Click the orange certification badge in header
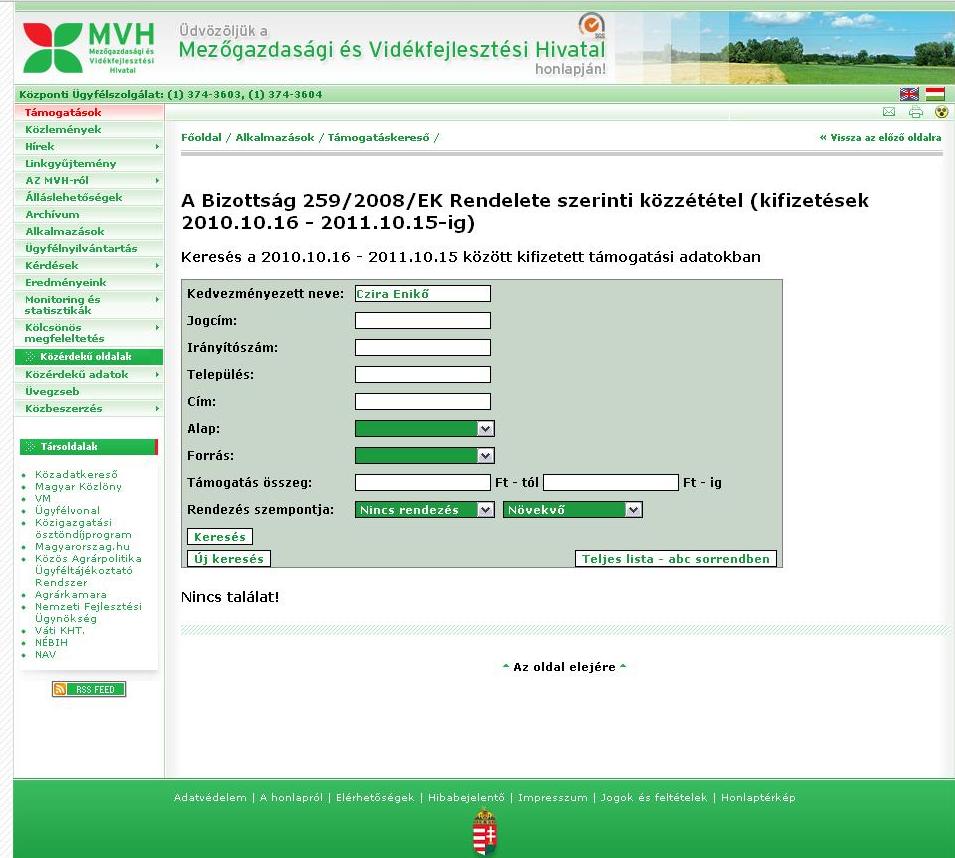Viewport: 955px width, 858px height. point(591,26)
